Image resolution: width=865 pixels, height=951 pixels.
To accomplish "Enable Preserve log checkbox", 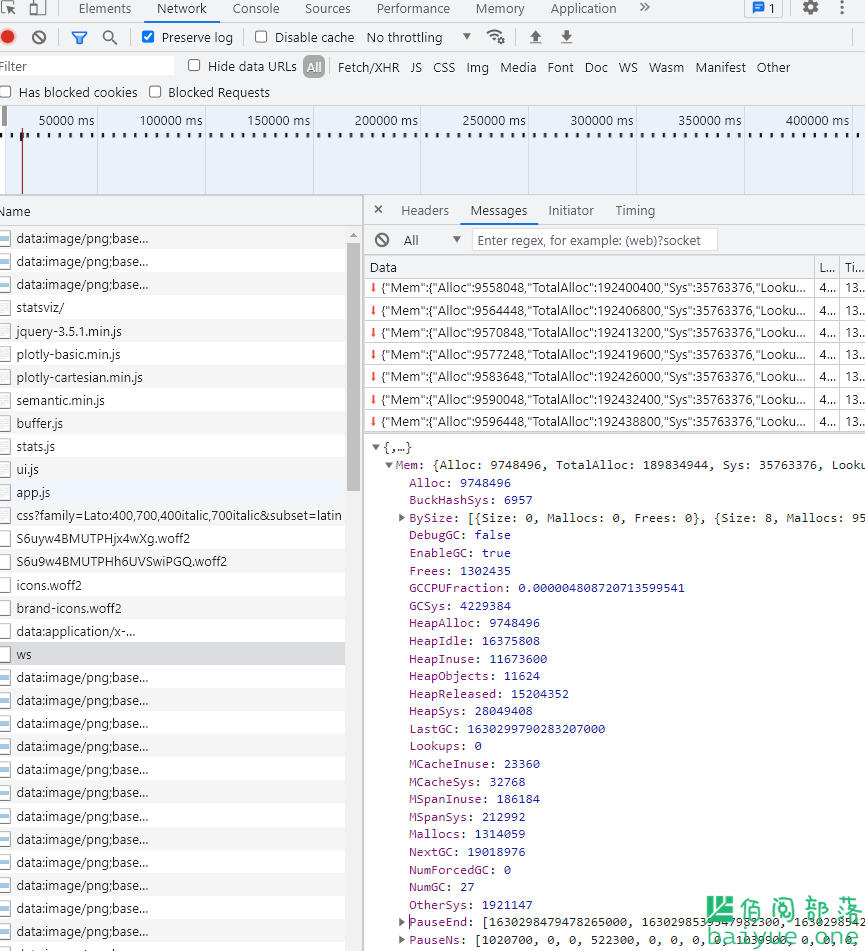I will pos(147,37).
